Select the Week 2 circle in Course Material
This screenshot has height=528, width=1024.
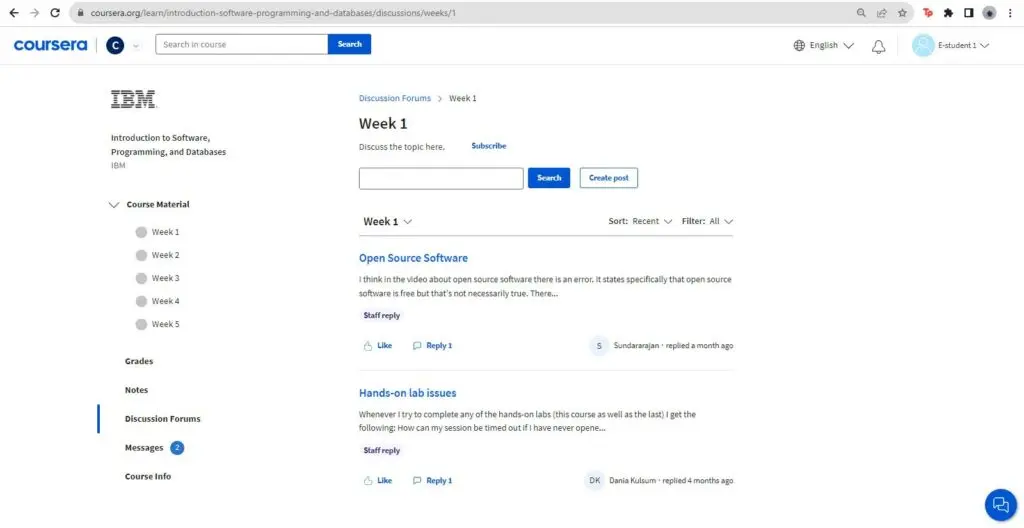pos(141,255)
